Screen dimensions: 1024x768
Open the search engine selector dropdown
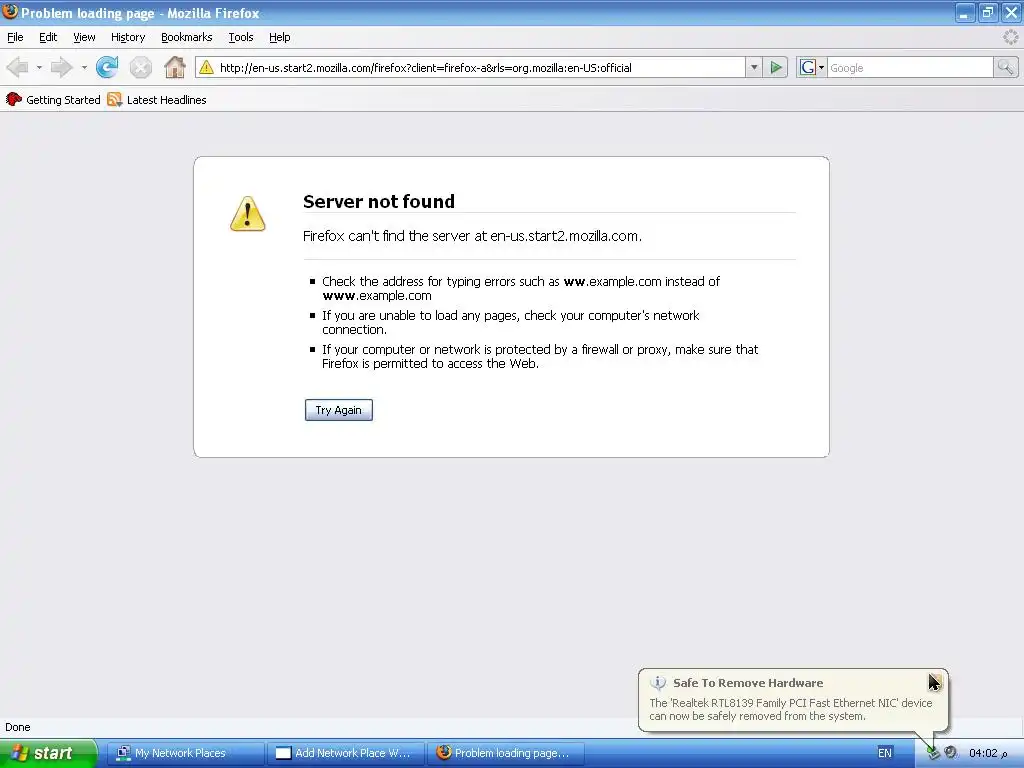822,67
